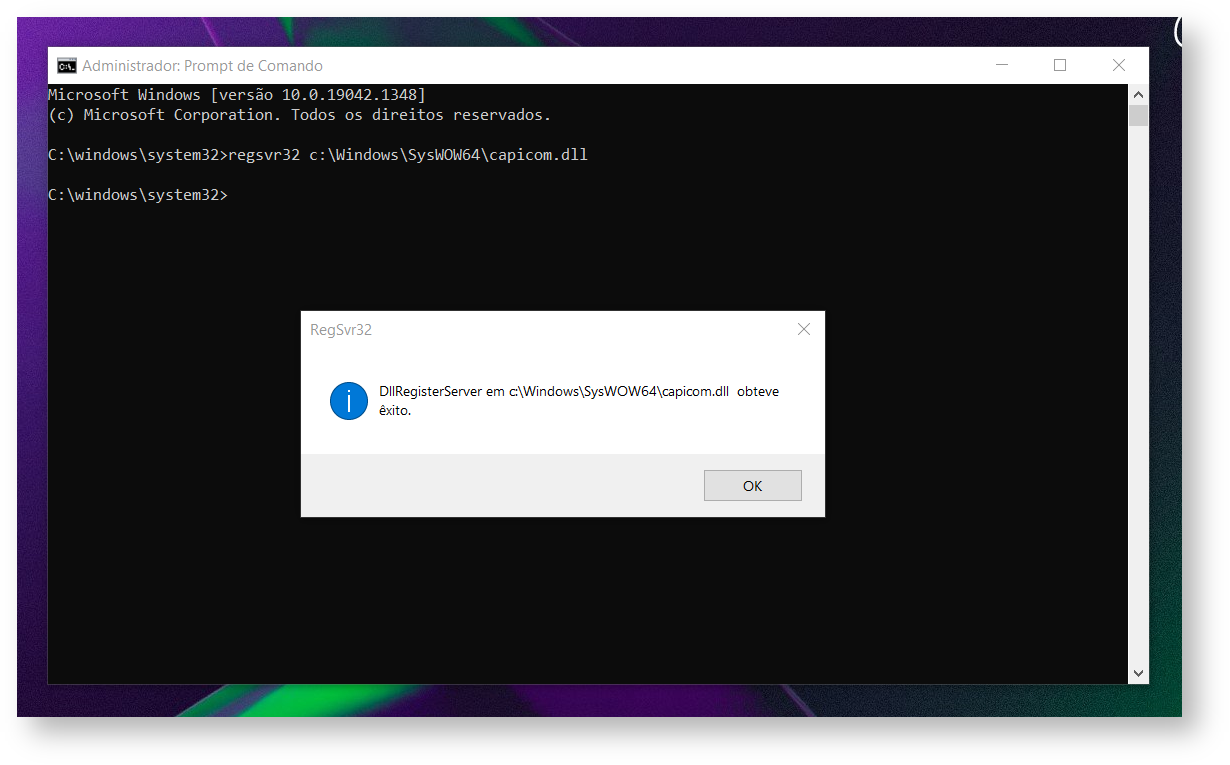Close the RegSvr32 dialog with the X
The height and width of the screenshot is (765, 1230).
[x=804, y=329]
